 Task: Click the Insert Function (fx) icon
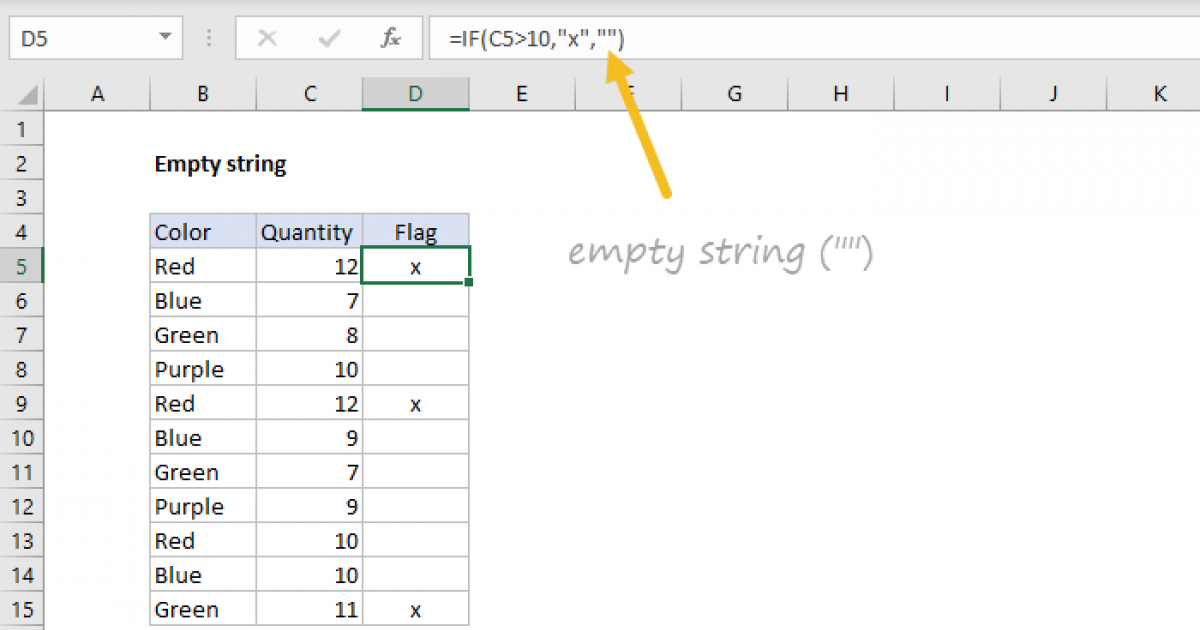[x=391, y=38]
